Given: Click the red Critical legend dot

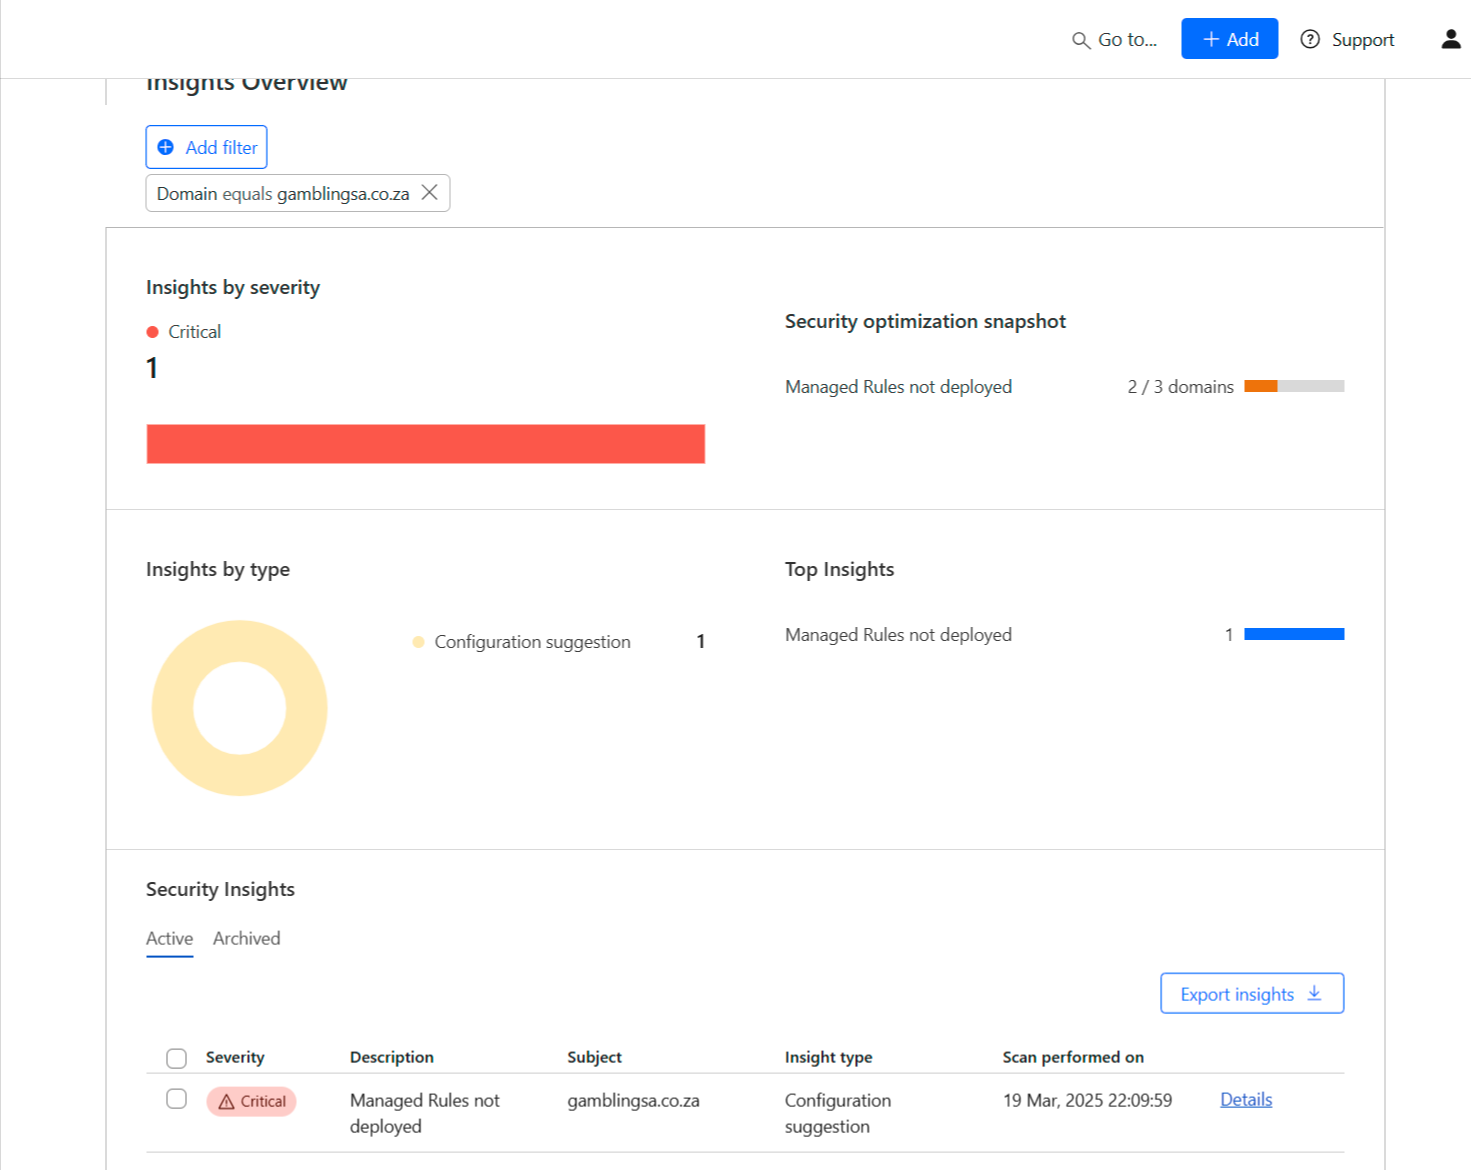Looking at the screenshot, I should [152, 332].
